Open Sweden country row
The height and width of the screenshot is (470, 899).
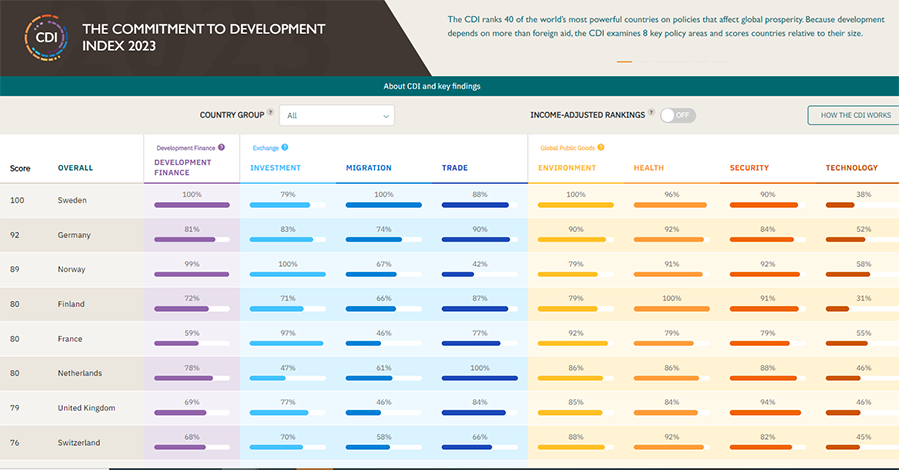tap(450, 200)
